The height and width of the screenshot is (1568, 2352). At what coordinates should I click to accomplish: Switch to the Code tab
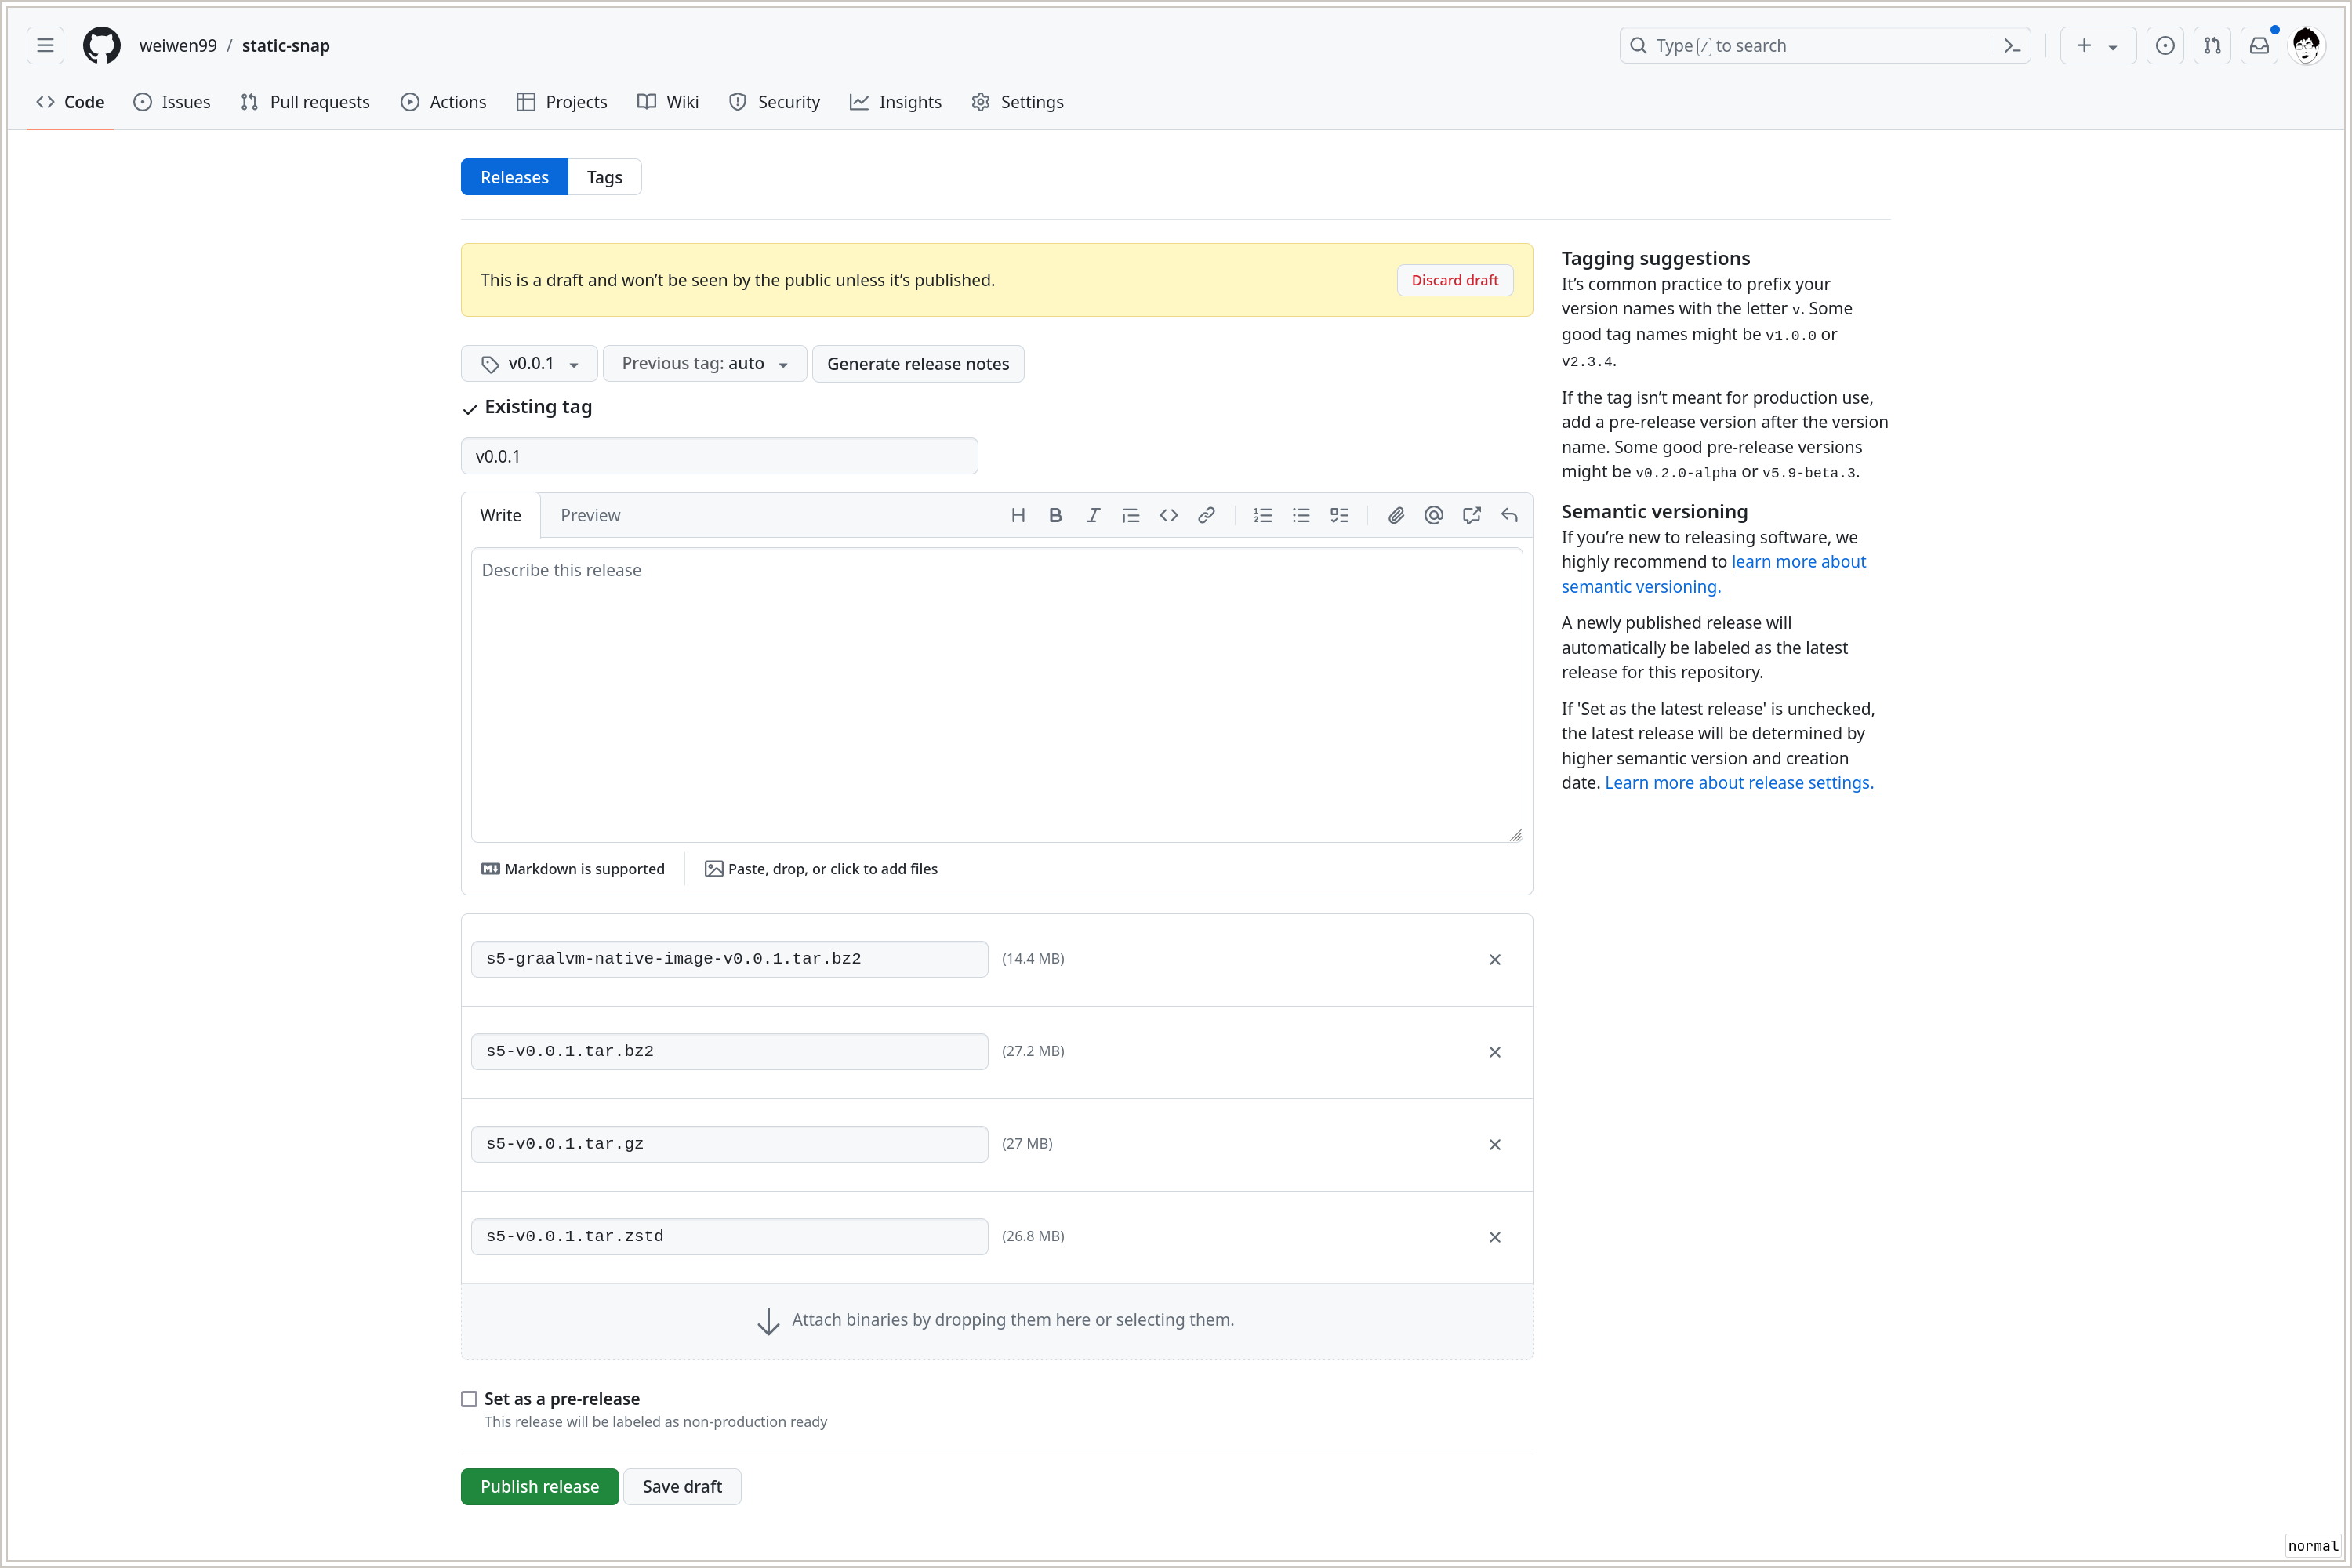tap(70, 102)
